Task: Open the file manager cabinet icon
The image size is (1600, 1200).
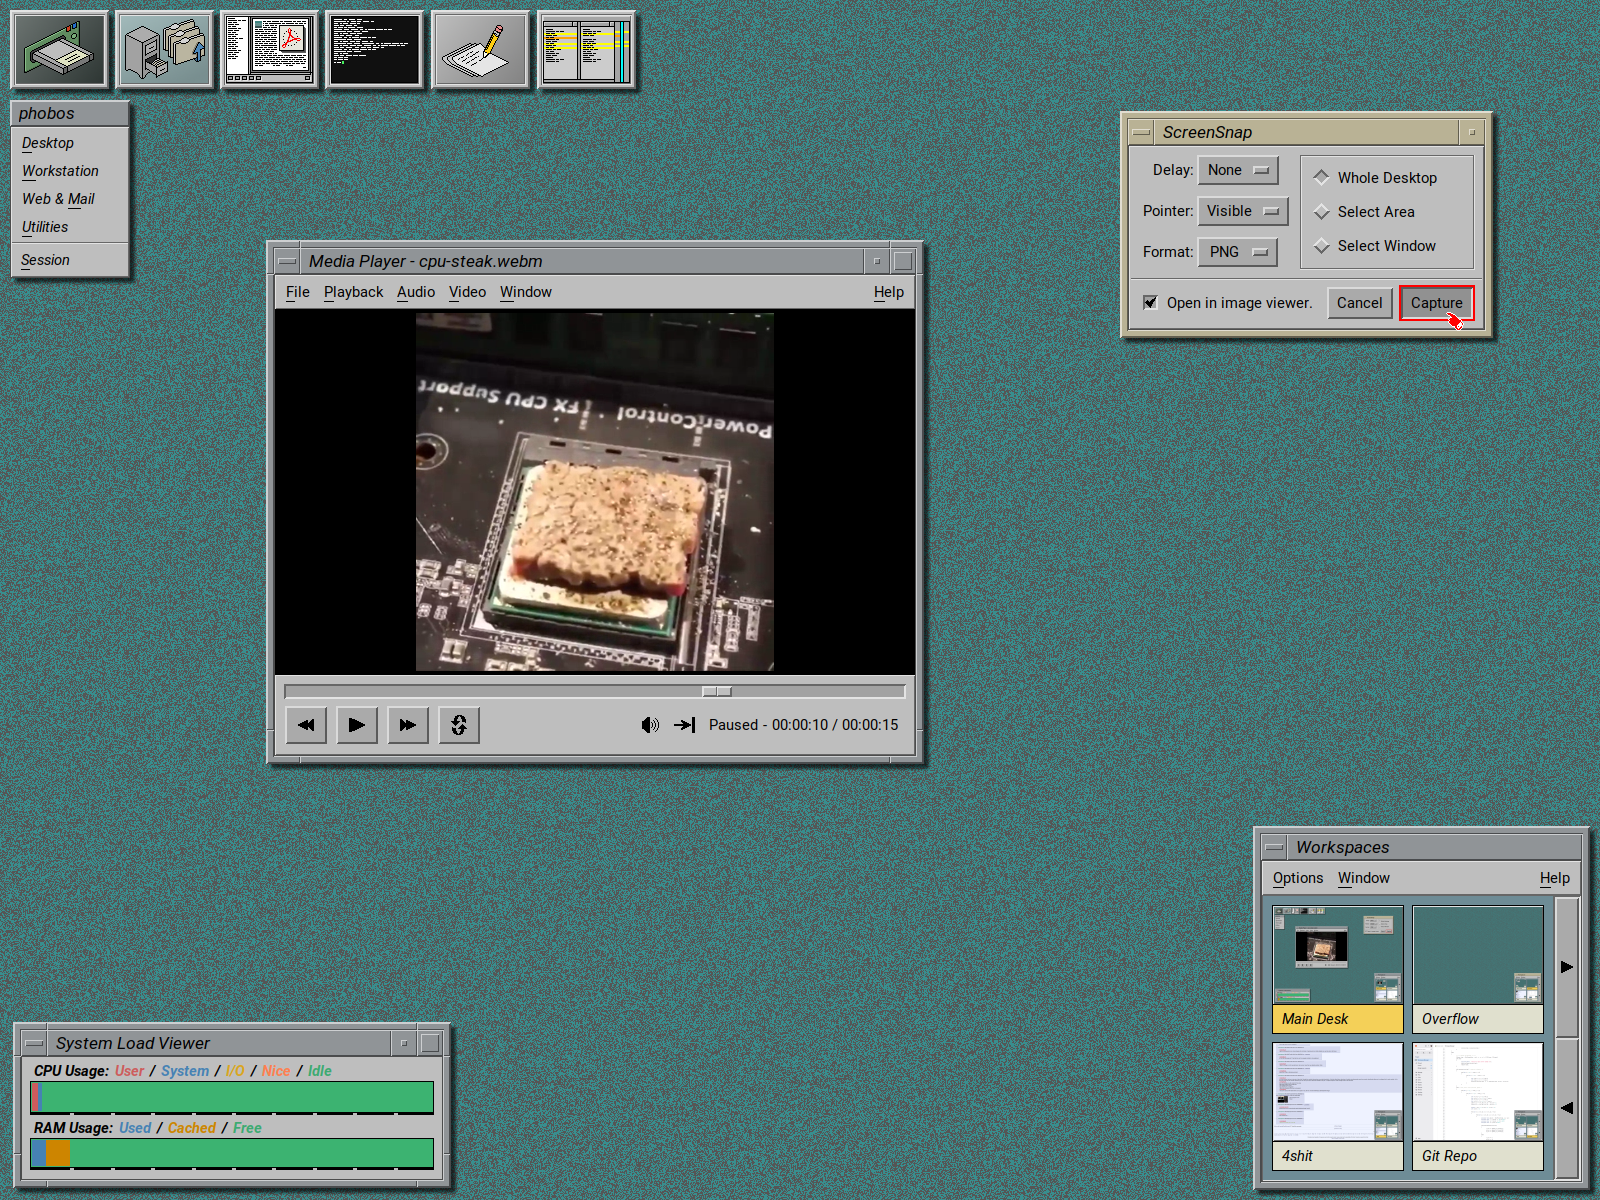Action: 164,49
